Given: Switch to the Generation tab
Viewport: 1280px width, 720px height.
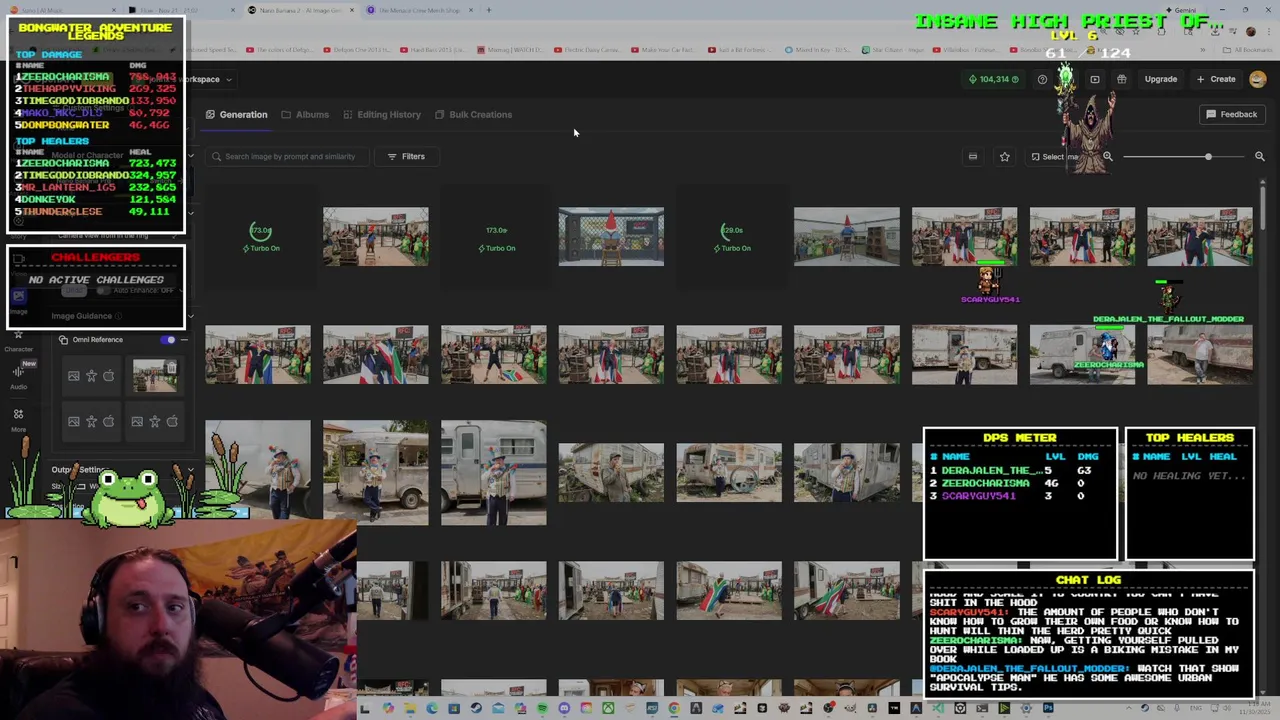Looking at the screenshot, I should pos(237,114).
